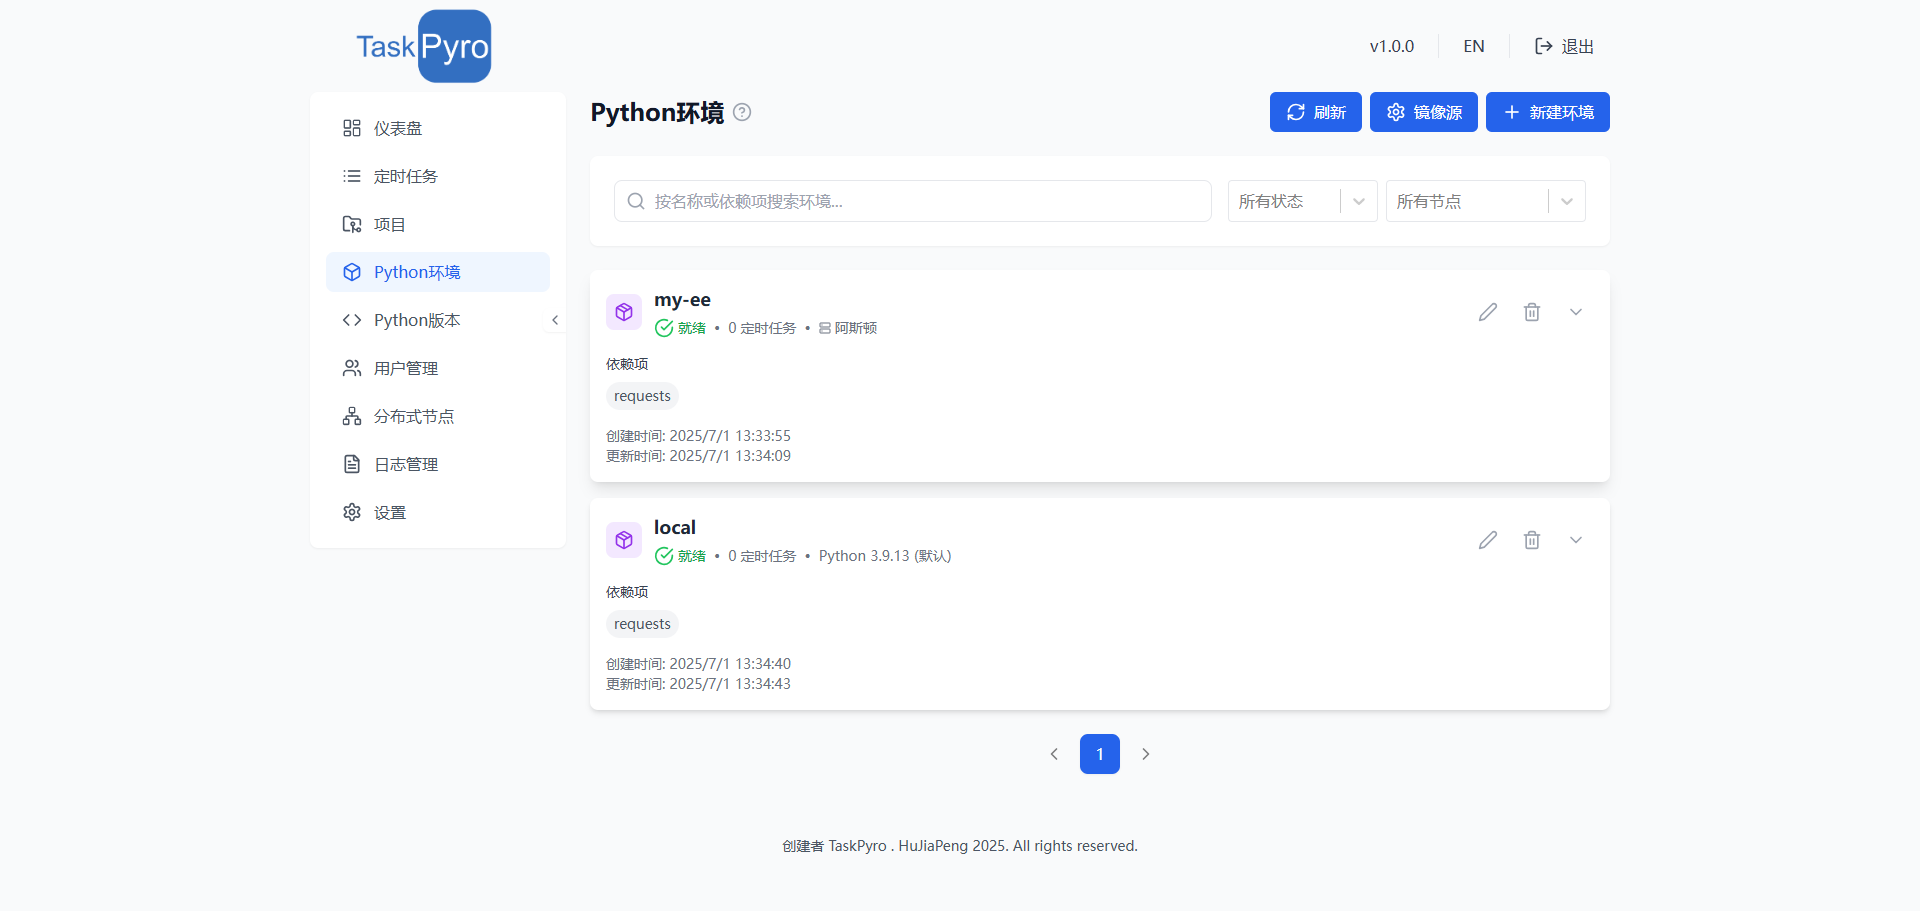
Task: Click the edit pencil icon on my-ee environment
Action: click(1487, 311)
